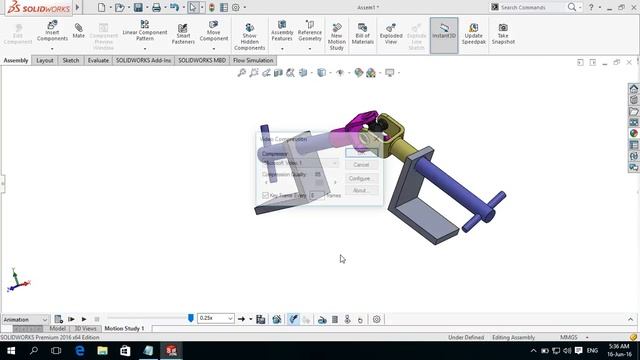This screenshot has height=360, width=640.
Task: Open the Evaluate tab
Action: [x=98, y=60]
